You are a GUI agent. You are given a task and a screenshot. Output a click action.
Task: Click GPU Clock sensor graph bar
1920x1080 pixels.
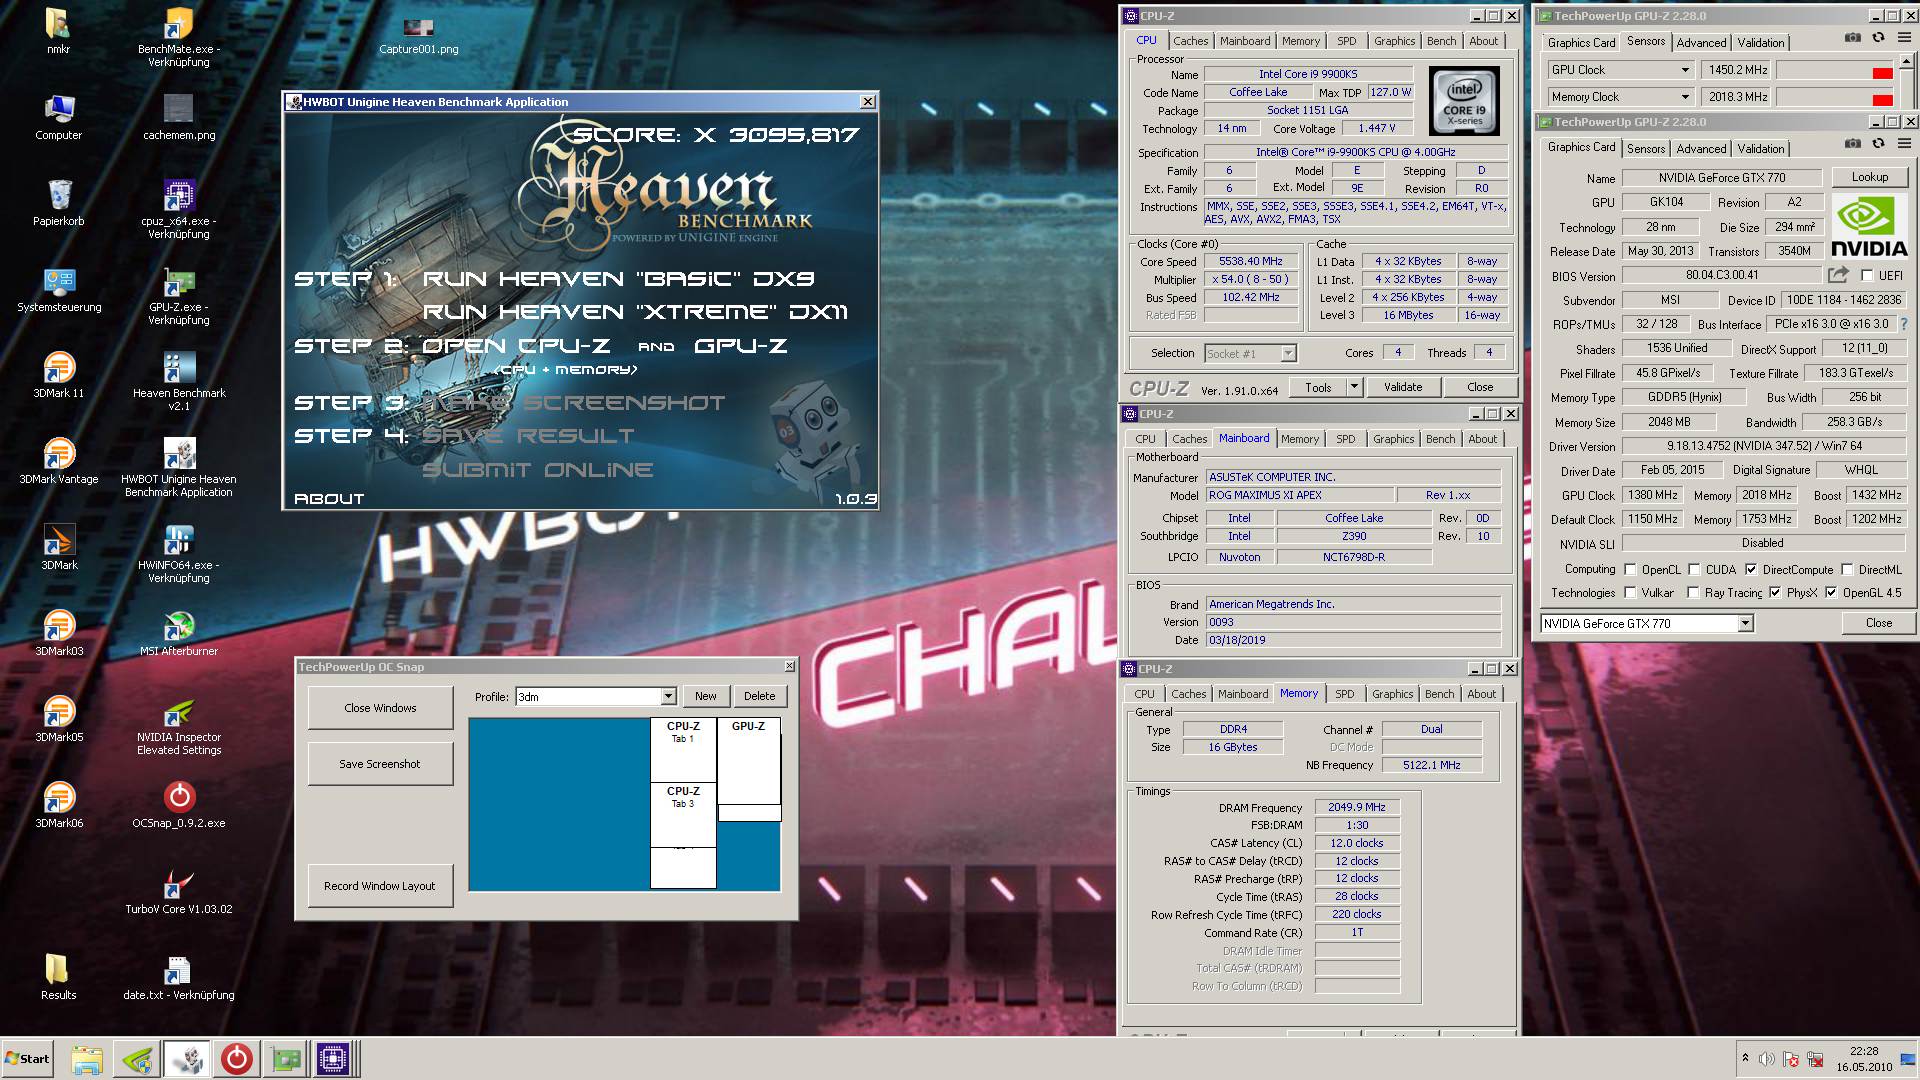point(1834,70)
